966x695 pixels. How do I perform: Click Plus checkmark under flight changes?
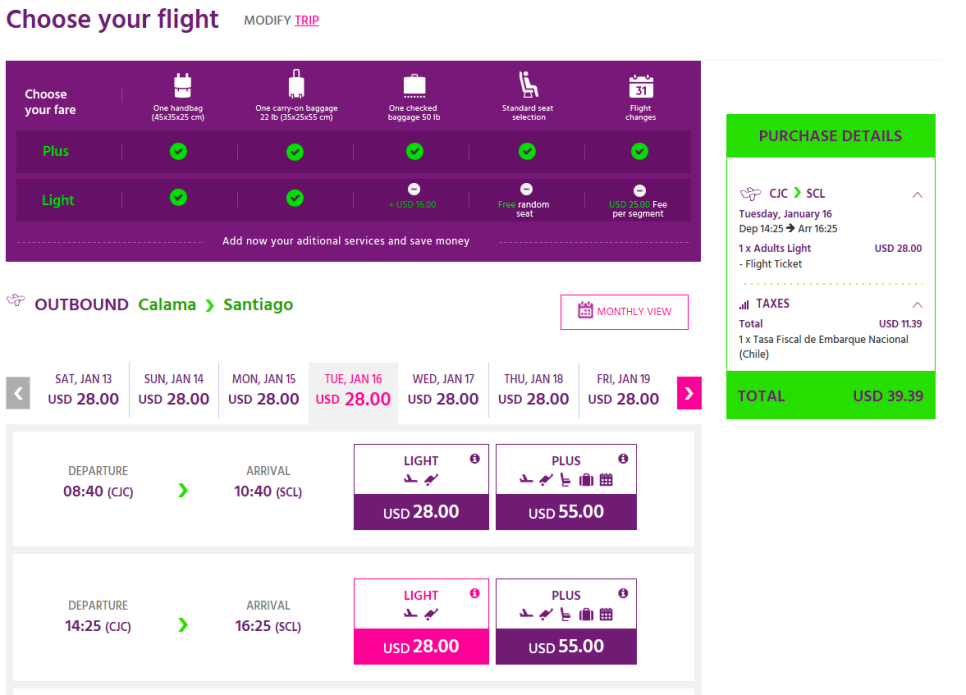coord(640,152)
